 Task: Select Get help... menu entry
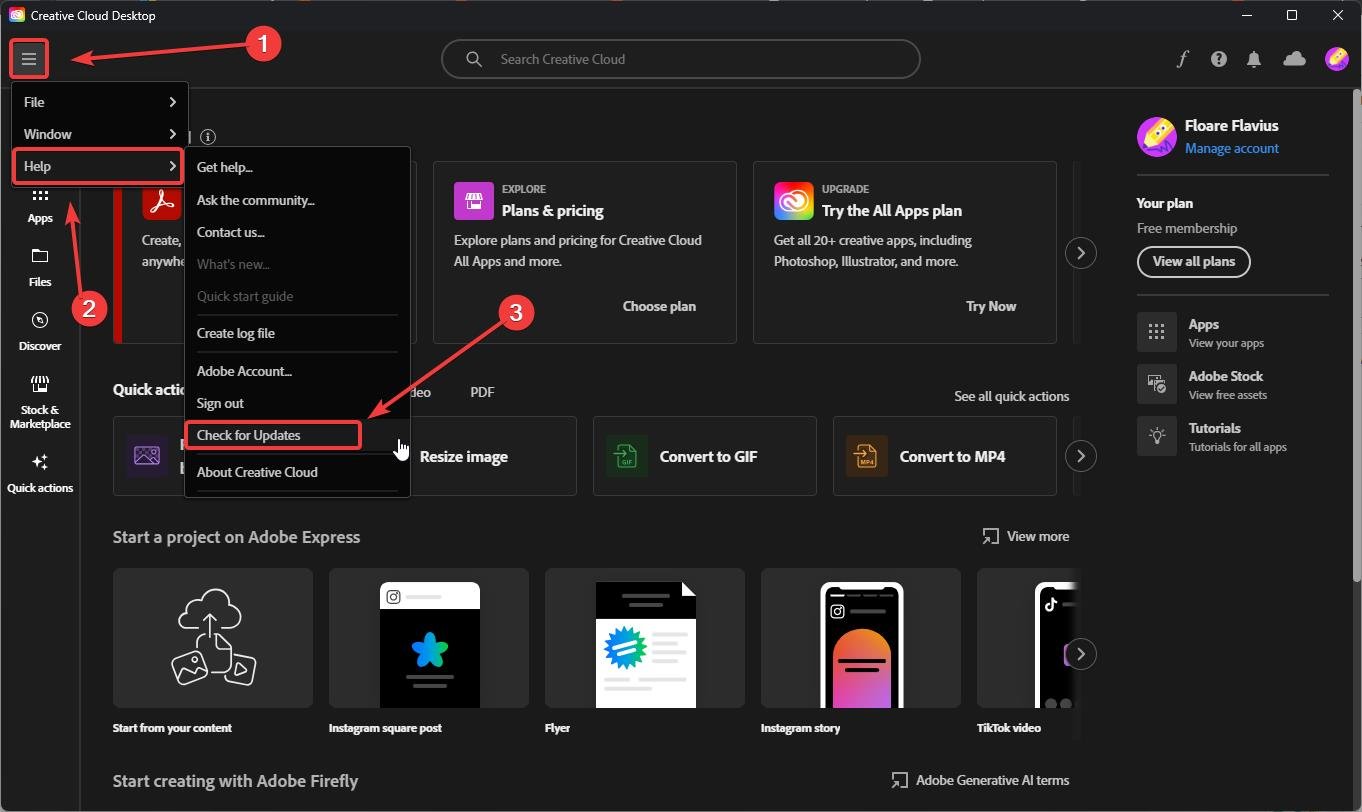point(297,167)
